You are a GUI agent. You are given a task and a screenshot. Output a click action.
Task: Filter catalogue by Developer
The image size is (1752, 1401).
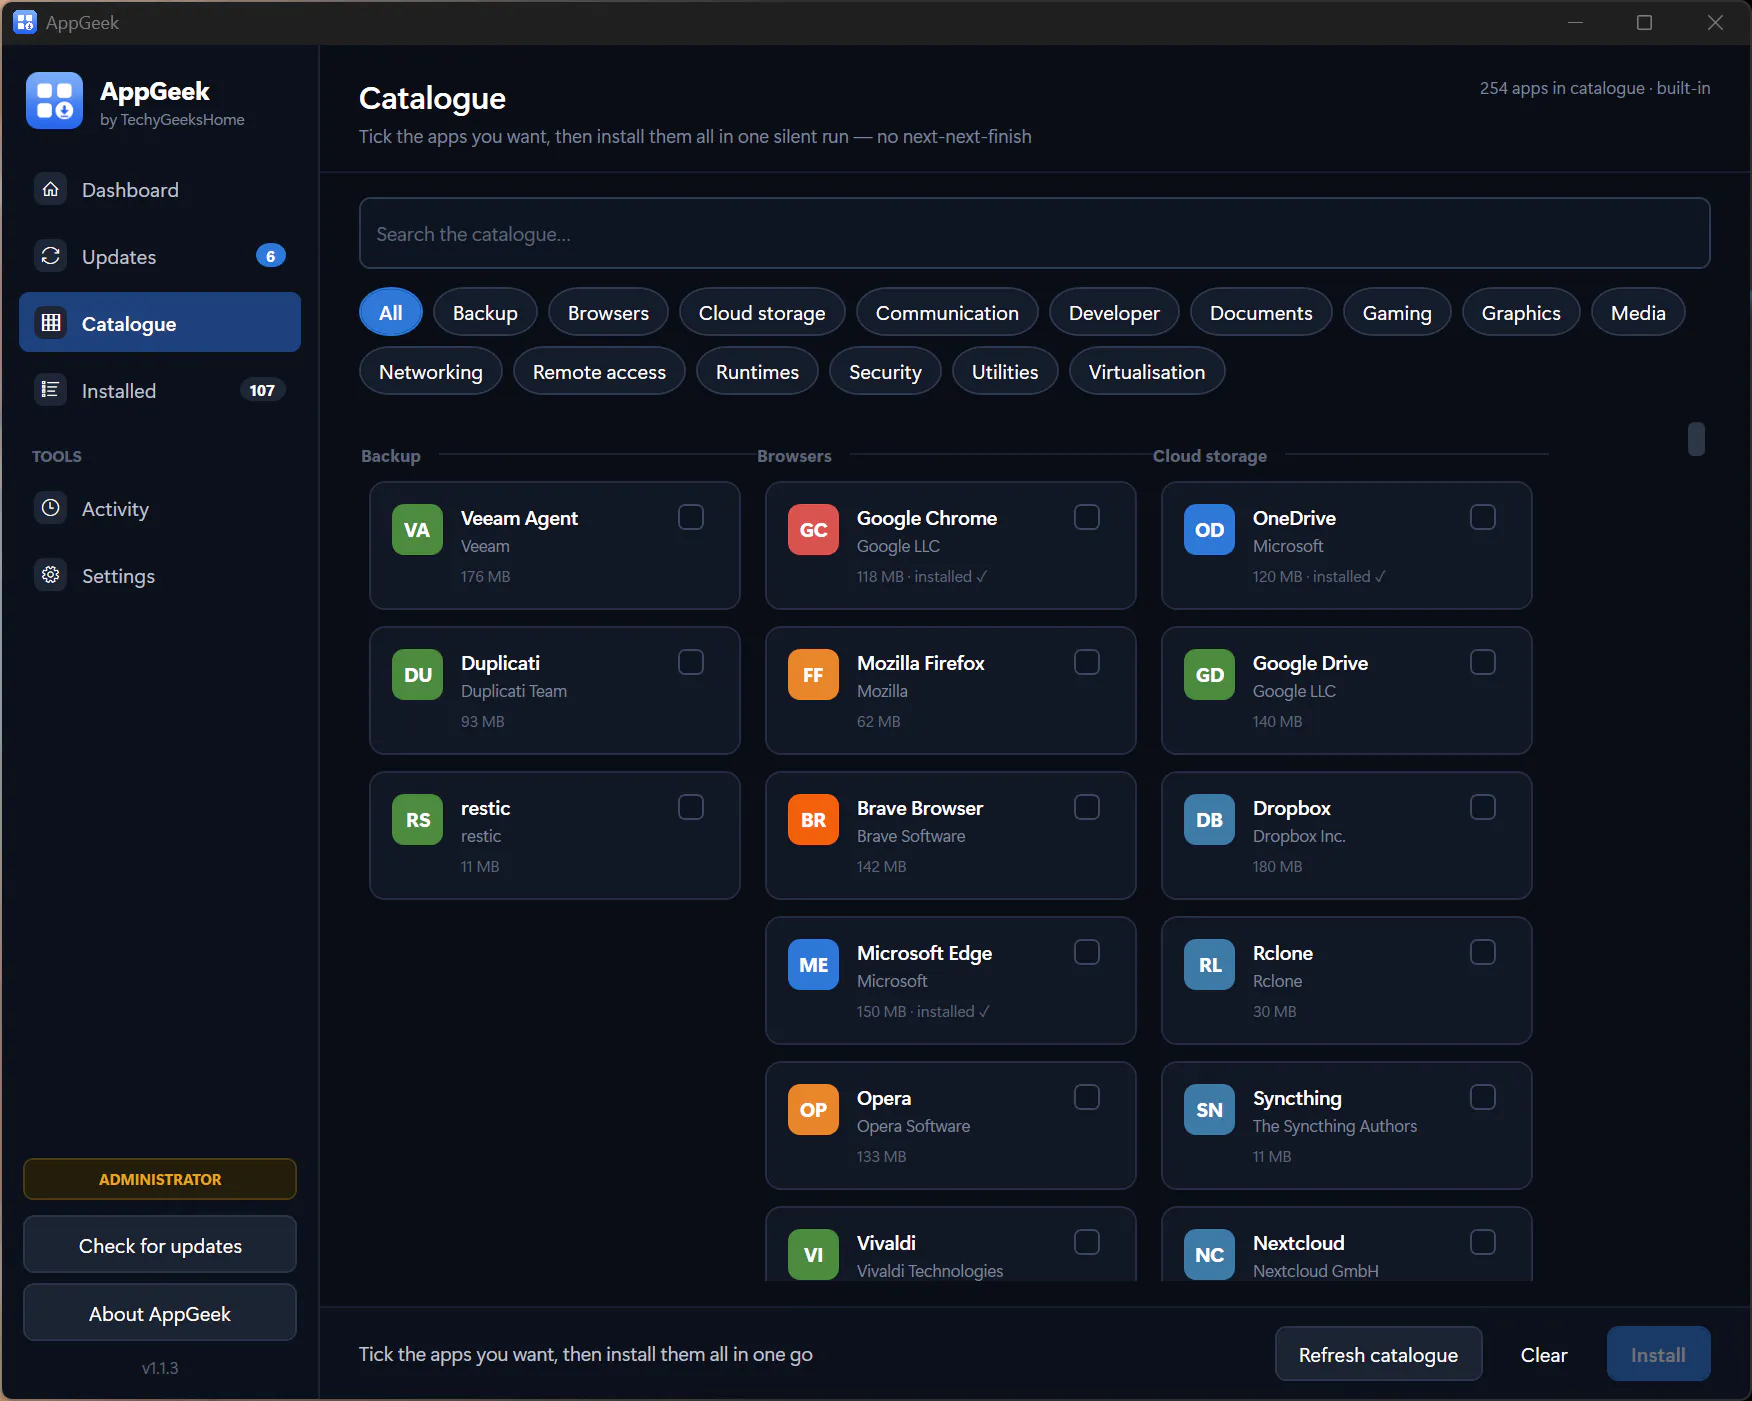click(1114, 312)
